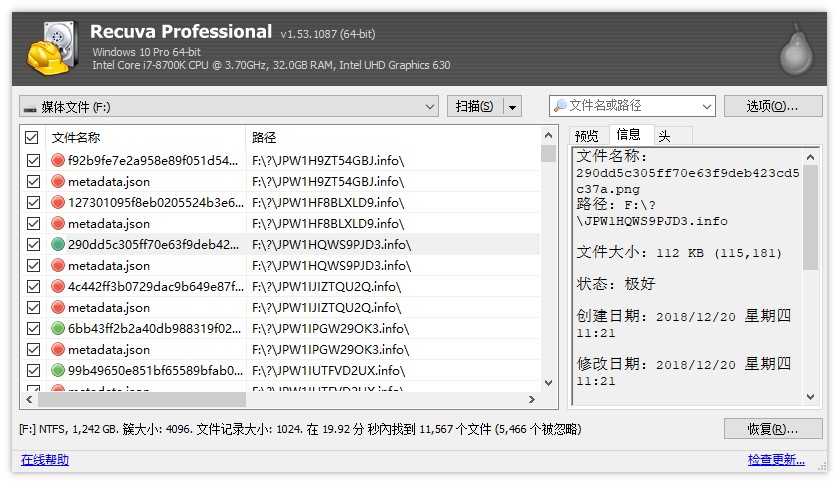This screenshot has width=839, height=484.
Task: Uncheck the f92b9fe7e2a958e89f051d54 file checkbox
Action: point(33,160)
